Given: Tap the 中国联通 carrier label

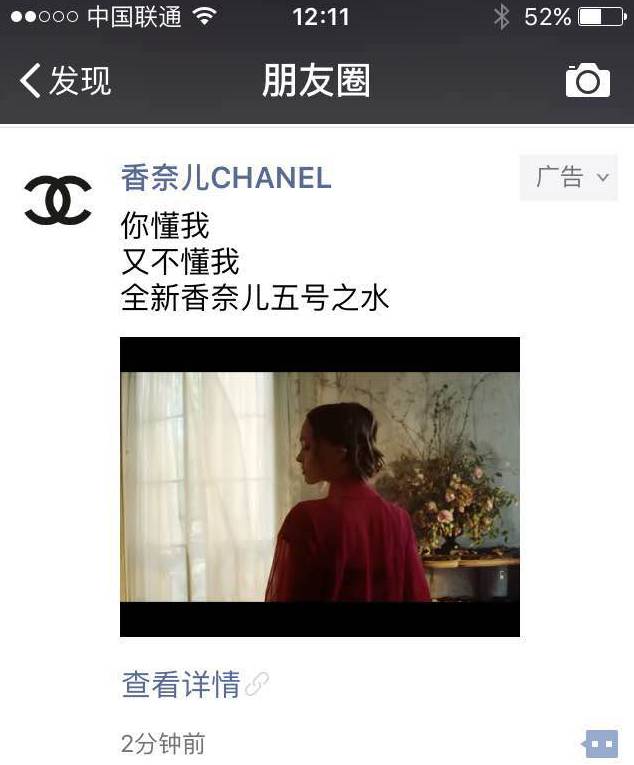Looking at the screenshot, I should (x=134, y=17).
